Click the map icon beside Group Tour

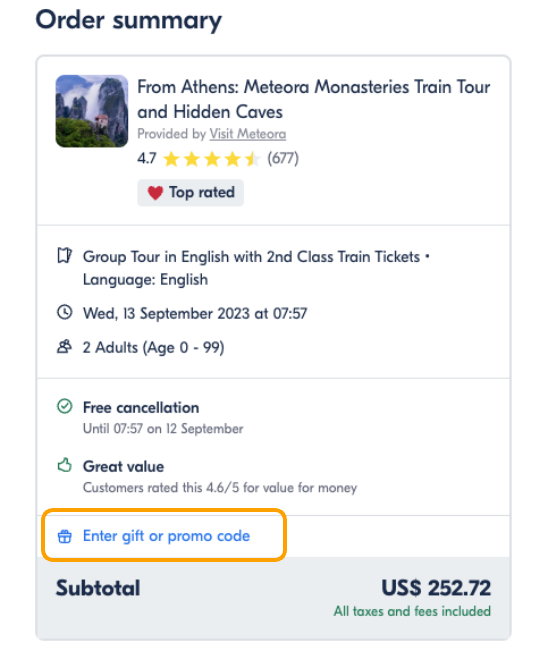65,256
